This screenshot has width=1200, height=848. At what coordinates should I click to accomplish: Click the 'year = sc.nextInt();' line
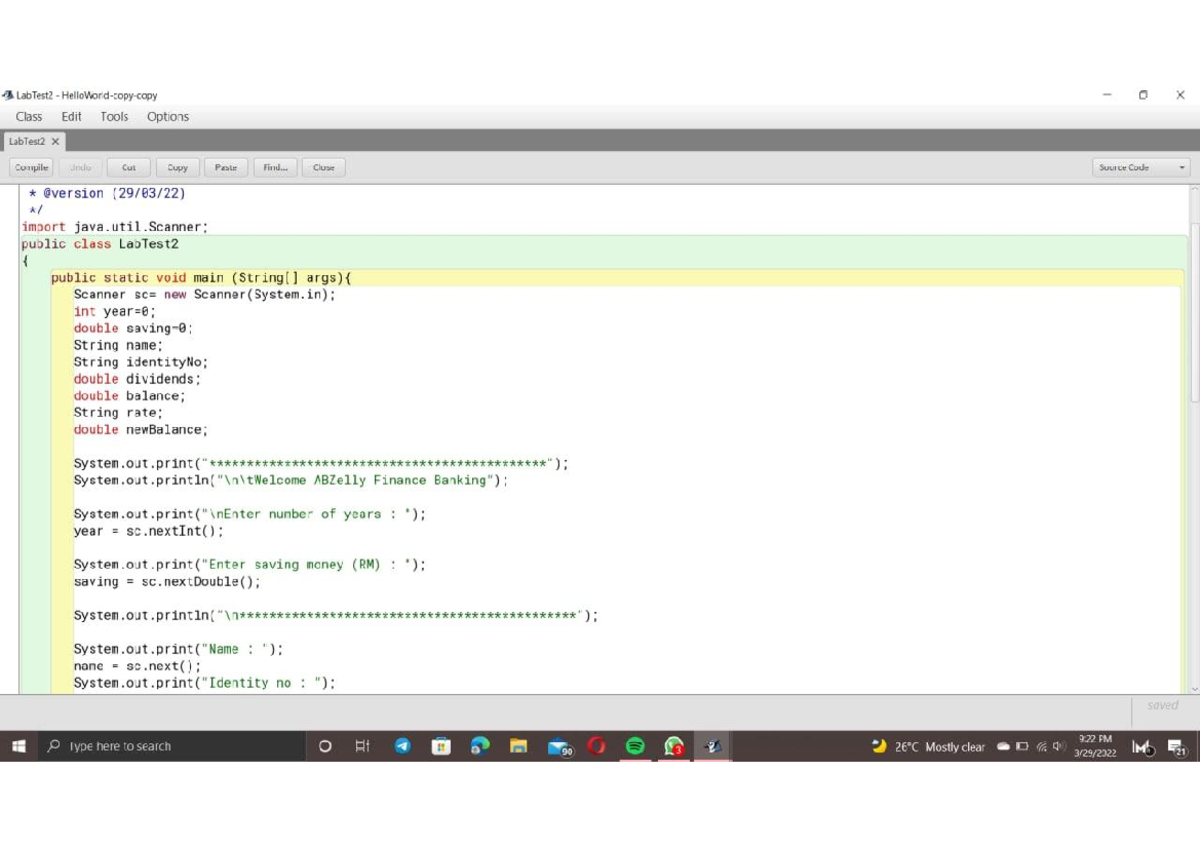(x=148, y=531)
